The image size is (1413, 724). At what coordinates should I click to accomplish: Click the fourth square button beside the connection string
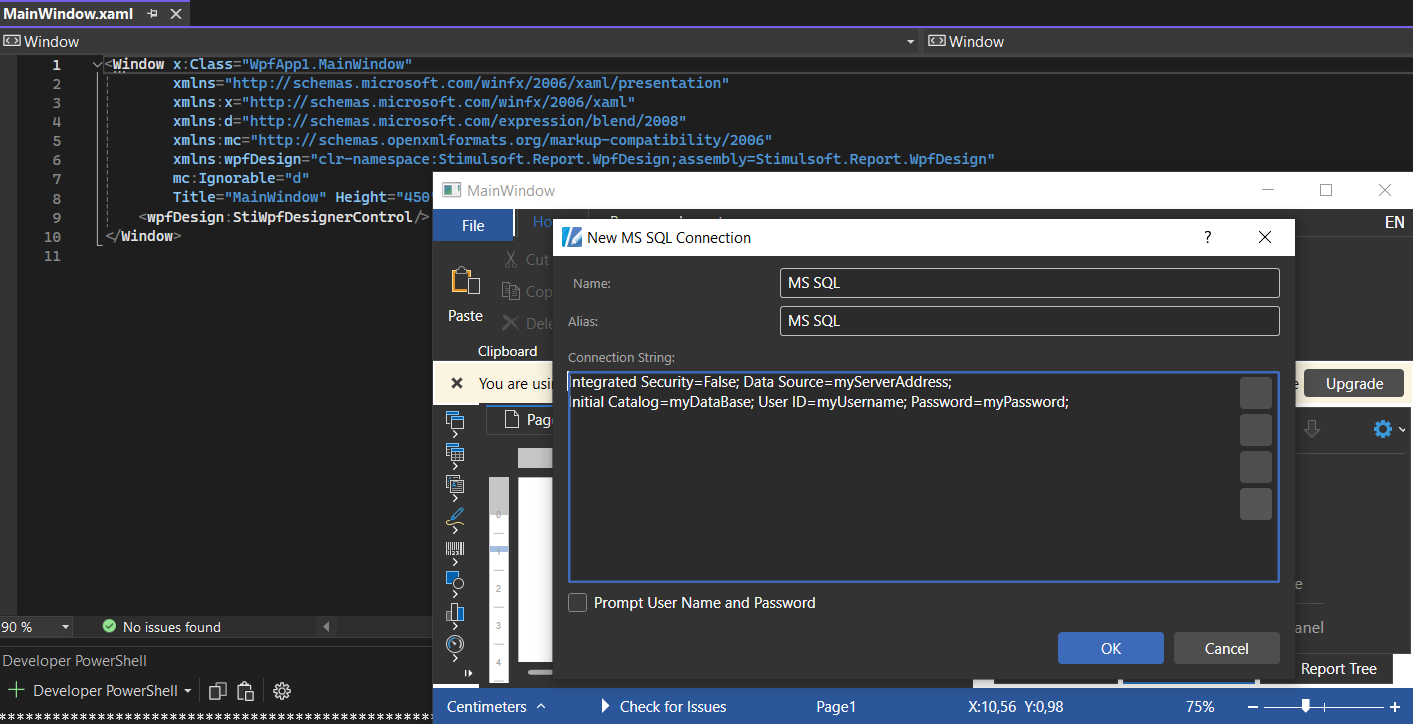pos(1256,504)
